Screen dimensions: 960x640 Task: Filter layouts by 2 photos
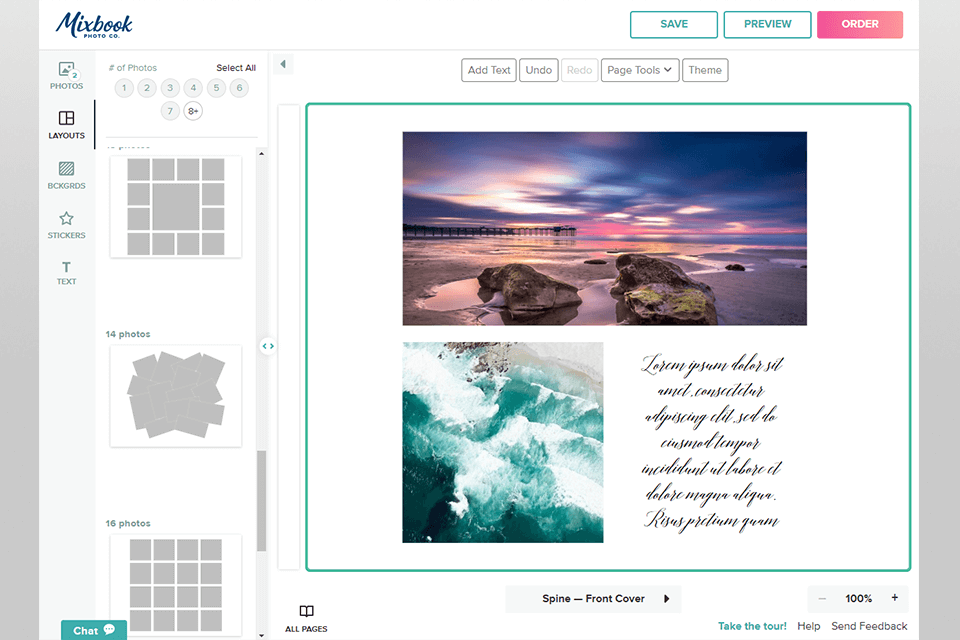pyautogui.click(x=147, y=88)
